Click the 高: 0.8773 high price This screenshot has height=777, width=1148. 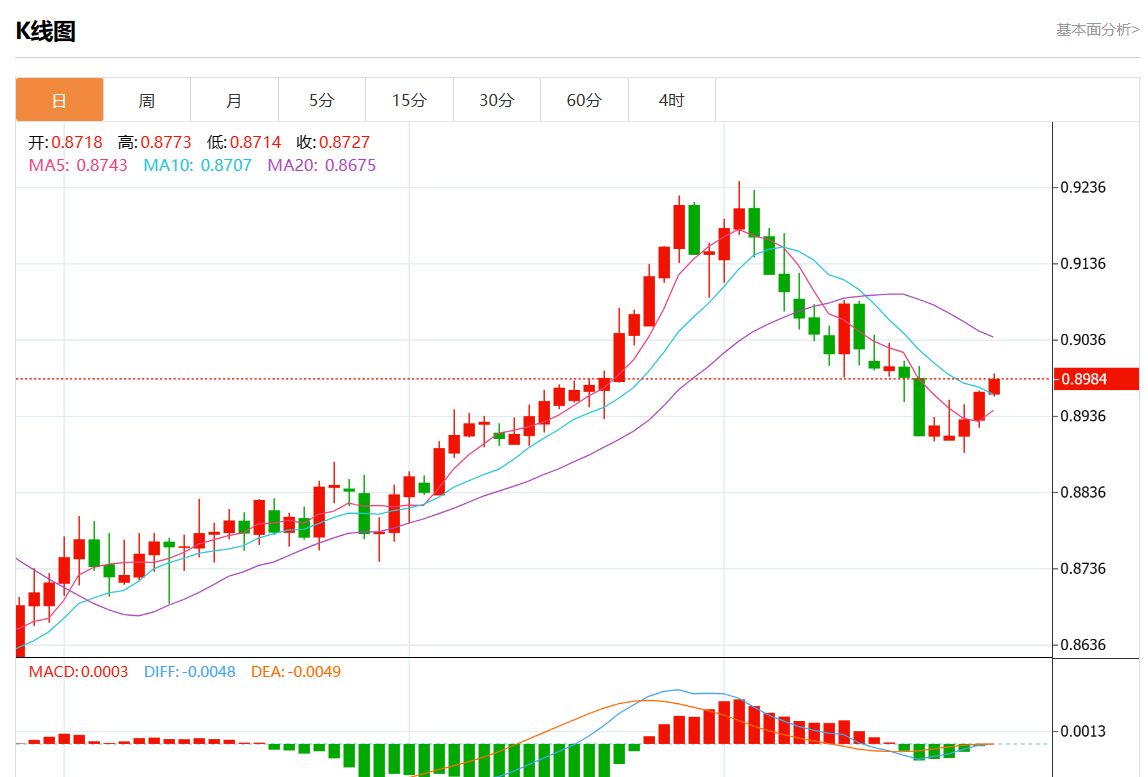[x=154, y=142]
